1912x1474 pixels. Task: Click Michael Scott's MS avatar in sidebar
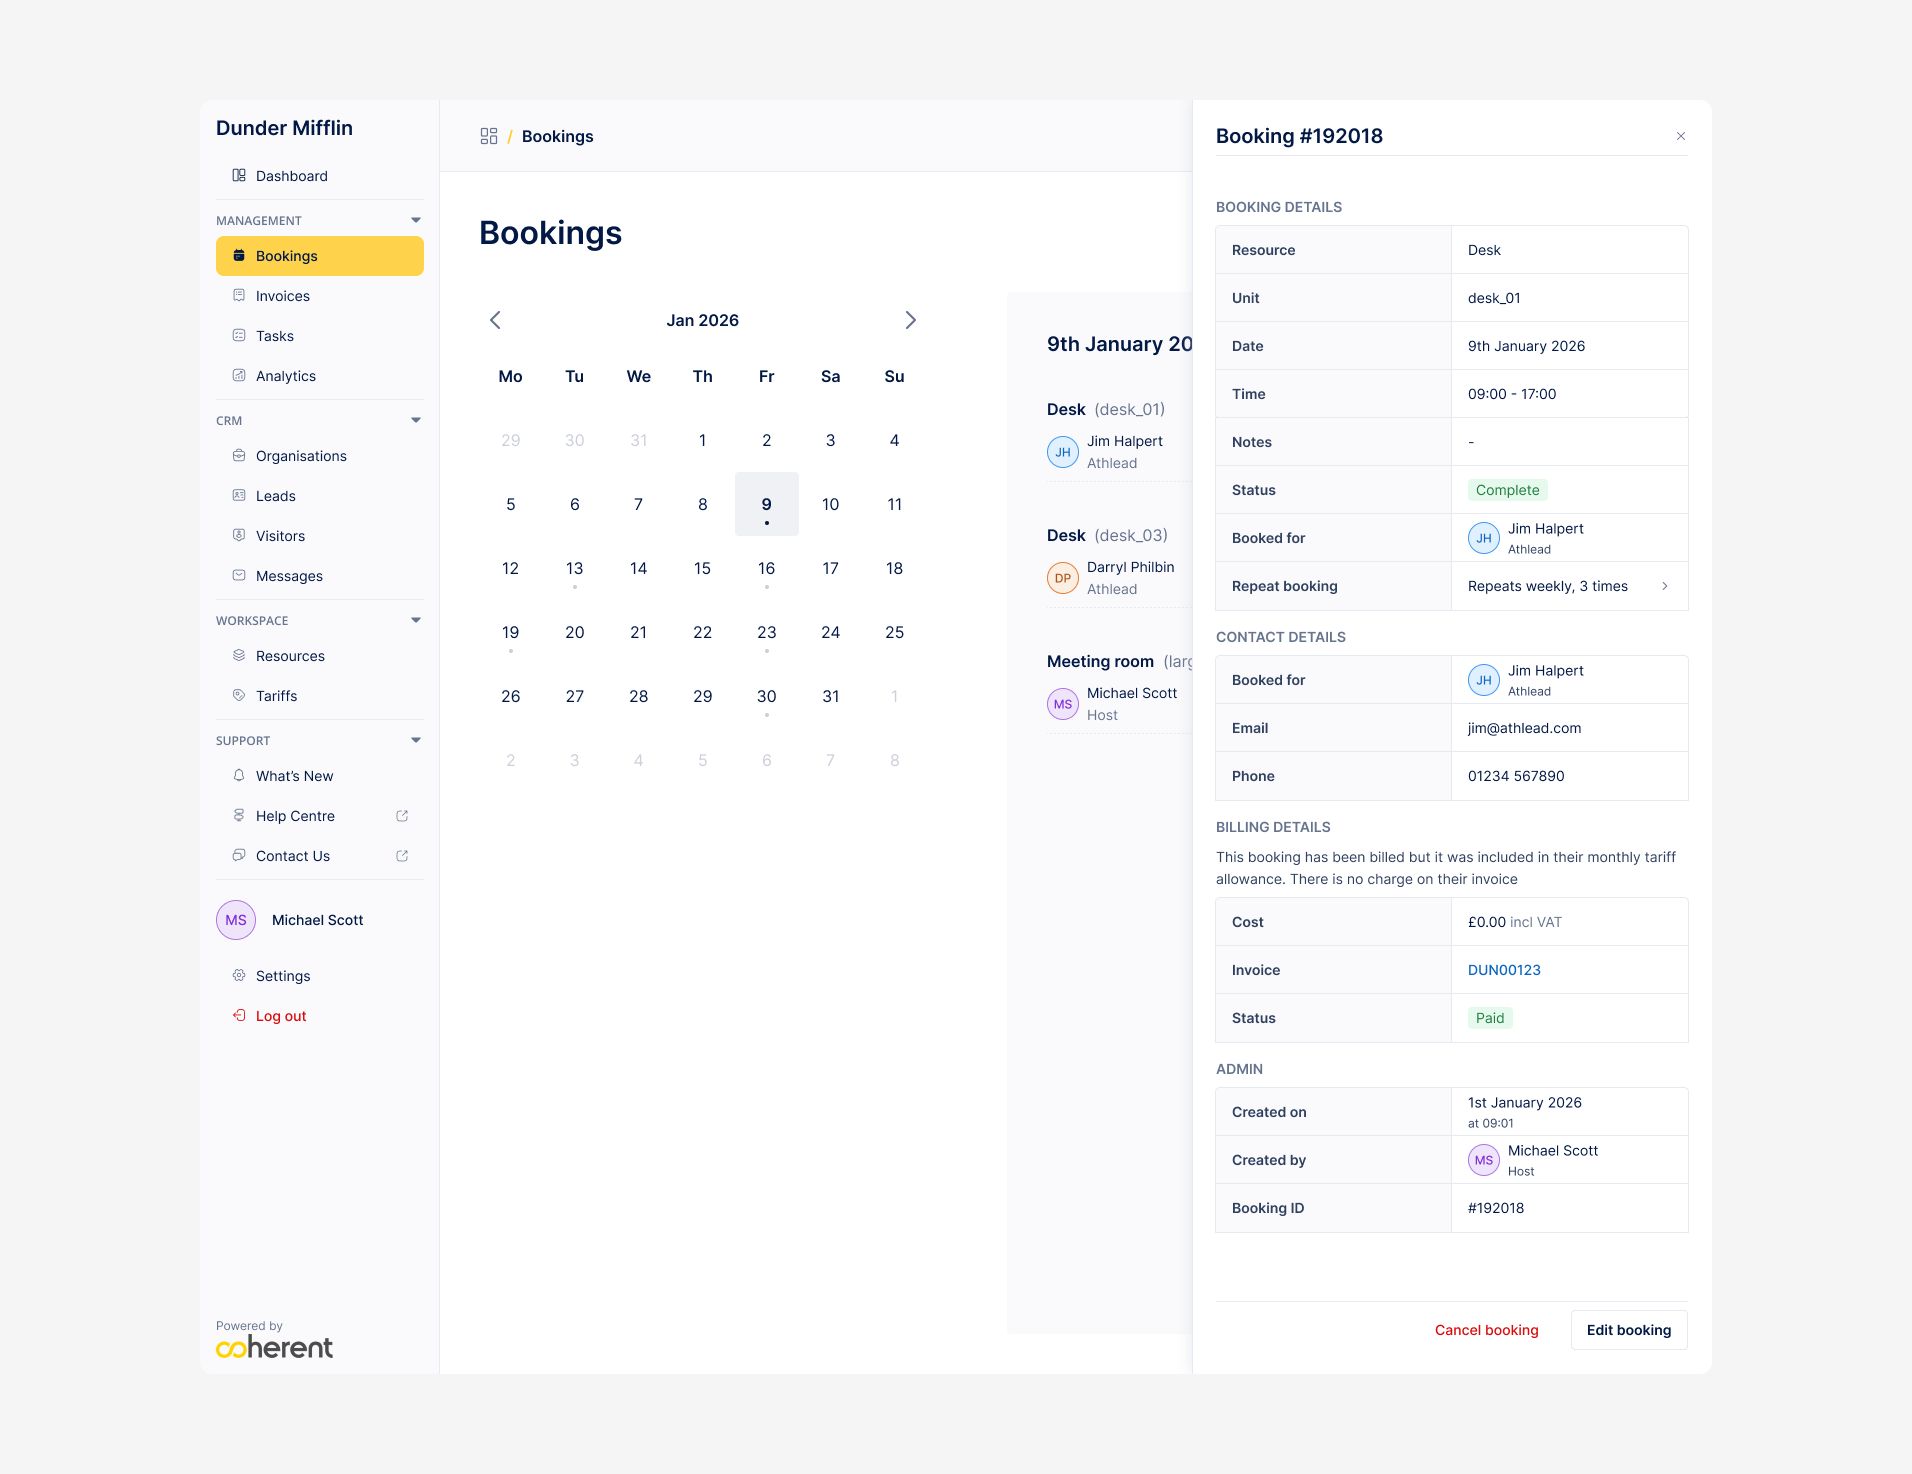coord(236,920)
